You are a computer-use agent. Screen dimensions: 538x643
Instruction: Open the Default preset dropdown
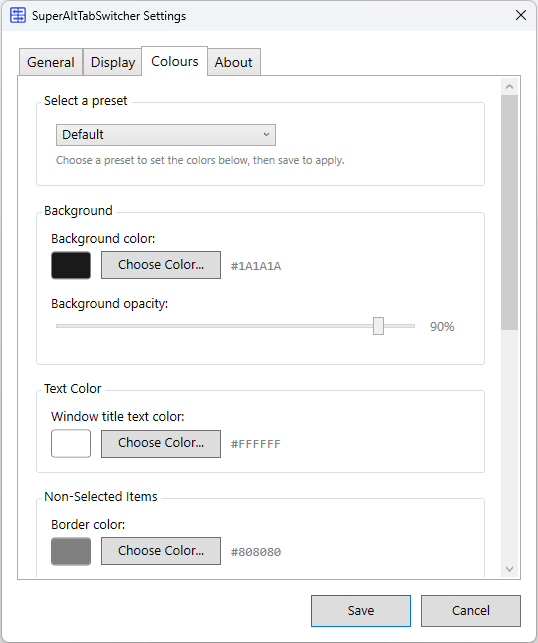pyautogui.click(x=166, y=135)
